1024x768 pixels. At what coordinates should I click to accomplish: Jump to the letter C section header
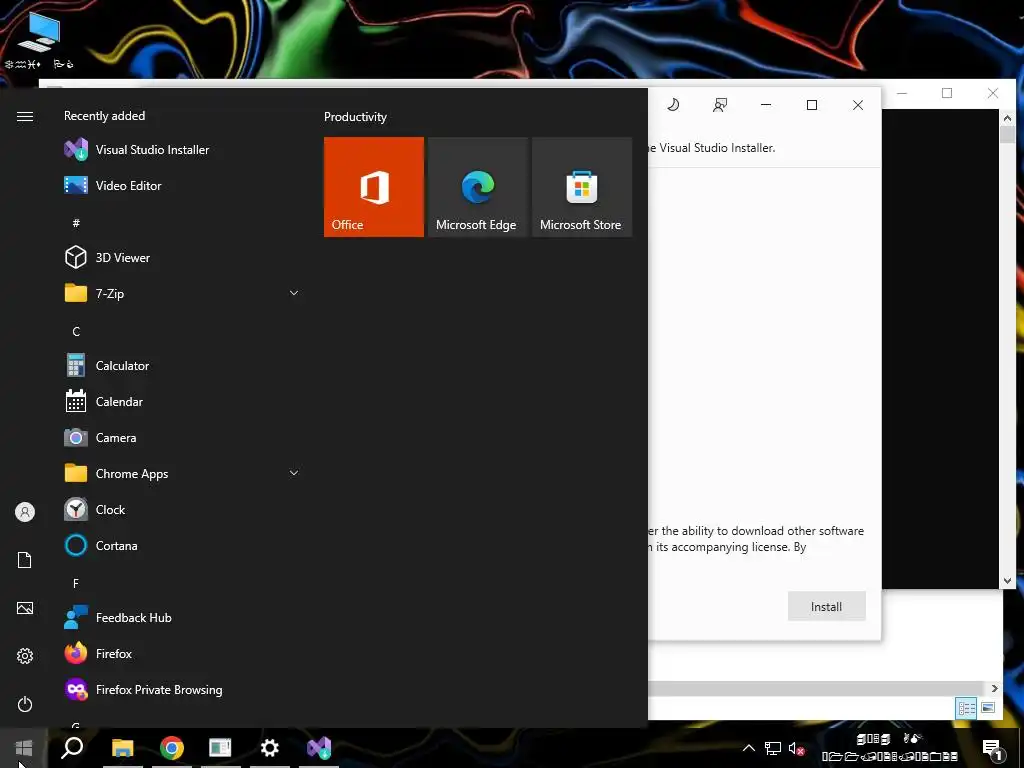pos(76,332)
